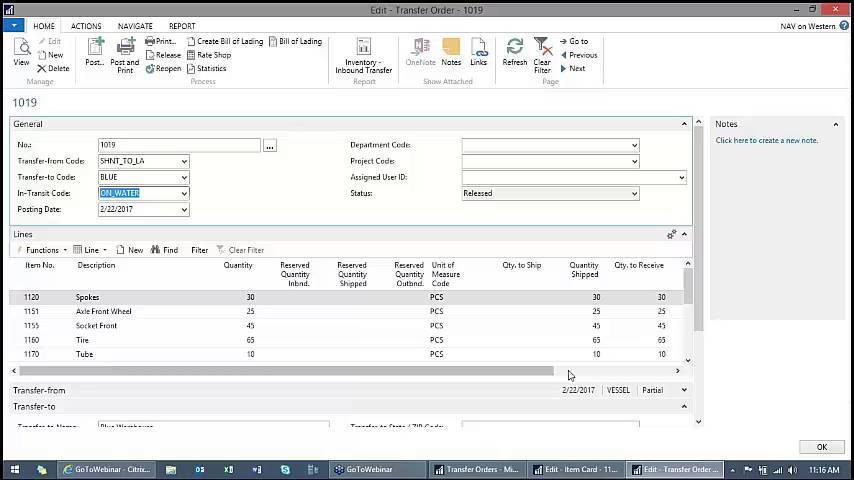Click the No. field assist-edit button
The height and width of the screenshot is (480, 854).
(x=270, y=145)
